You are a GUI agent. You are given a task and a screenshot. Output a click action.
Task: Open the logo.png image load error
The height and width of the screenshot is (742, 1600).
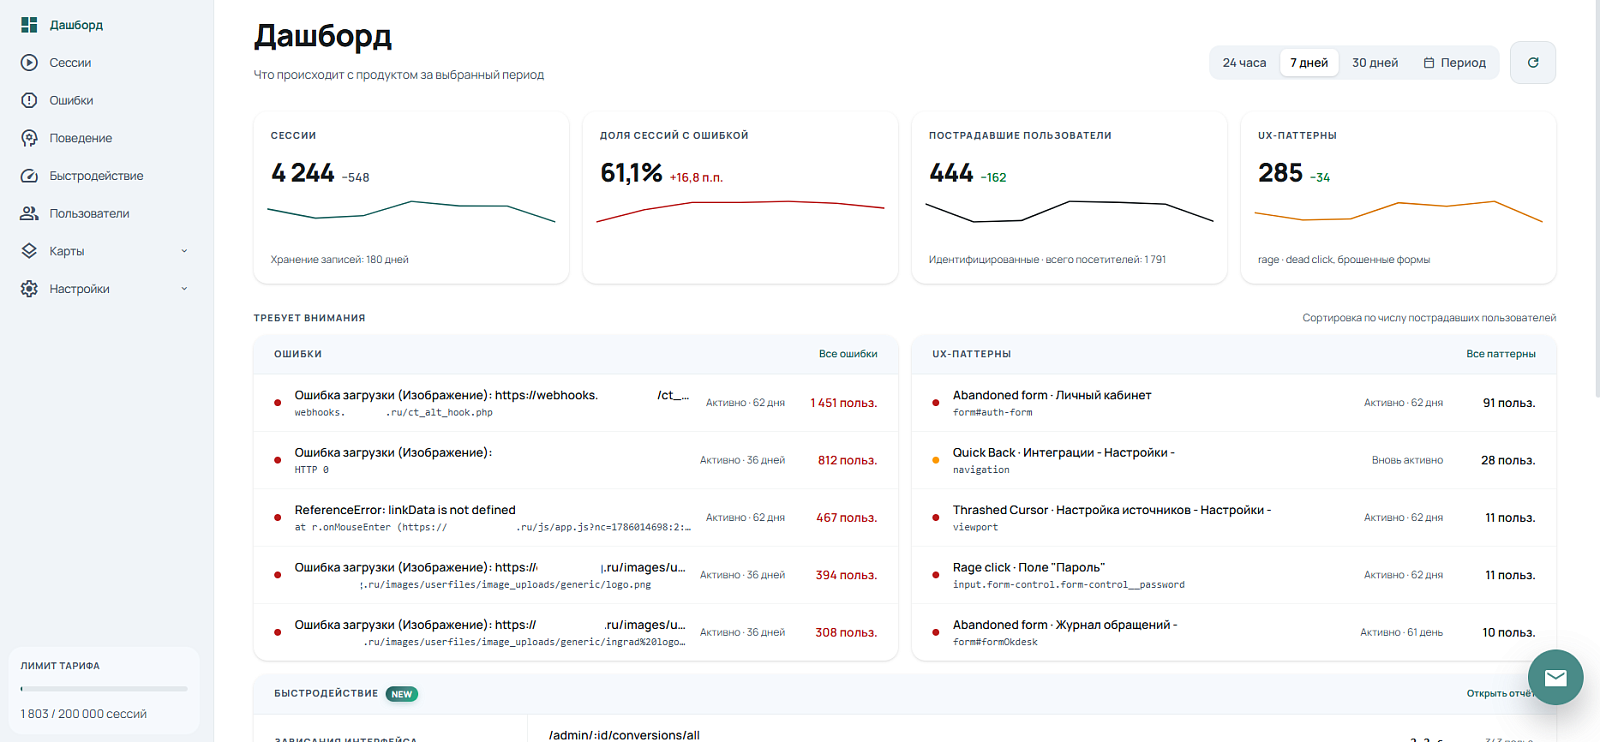(576, 575)
